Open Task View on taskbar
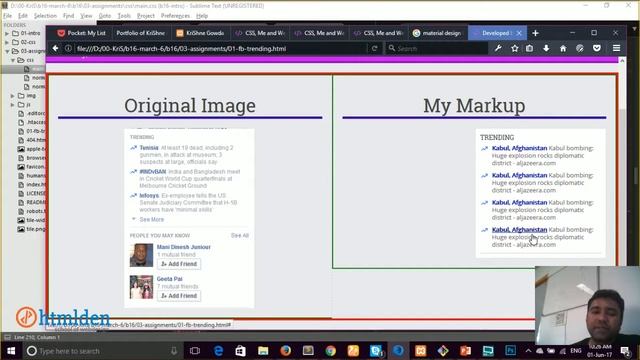 click(195, 351)
